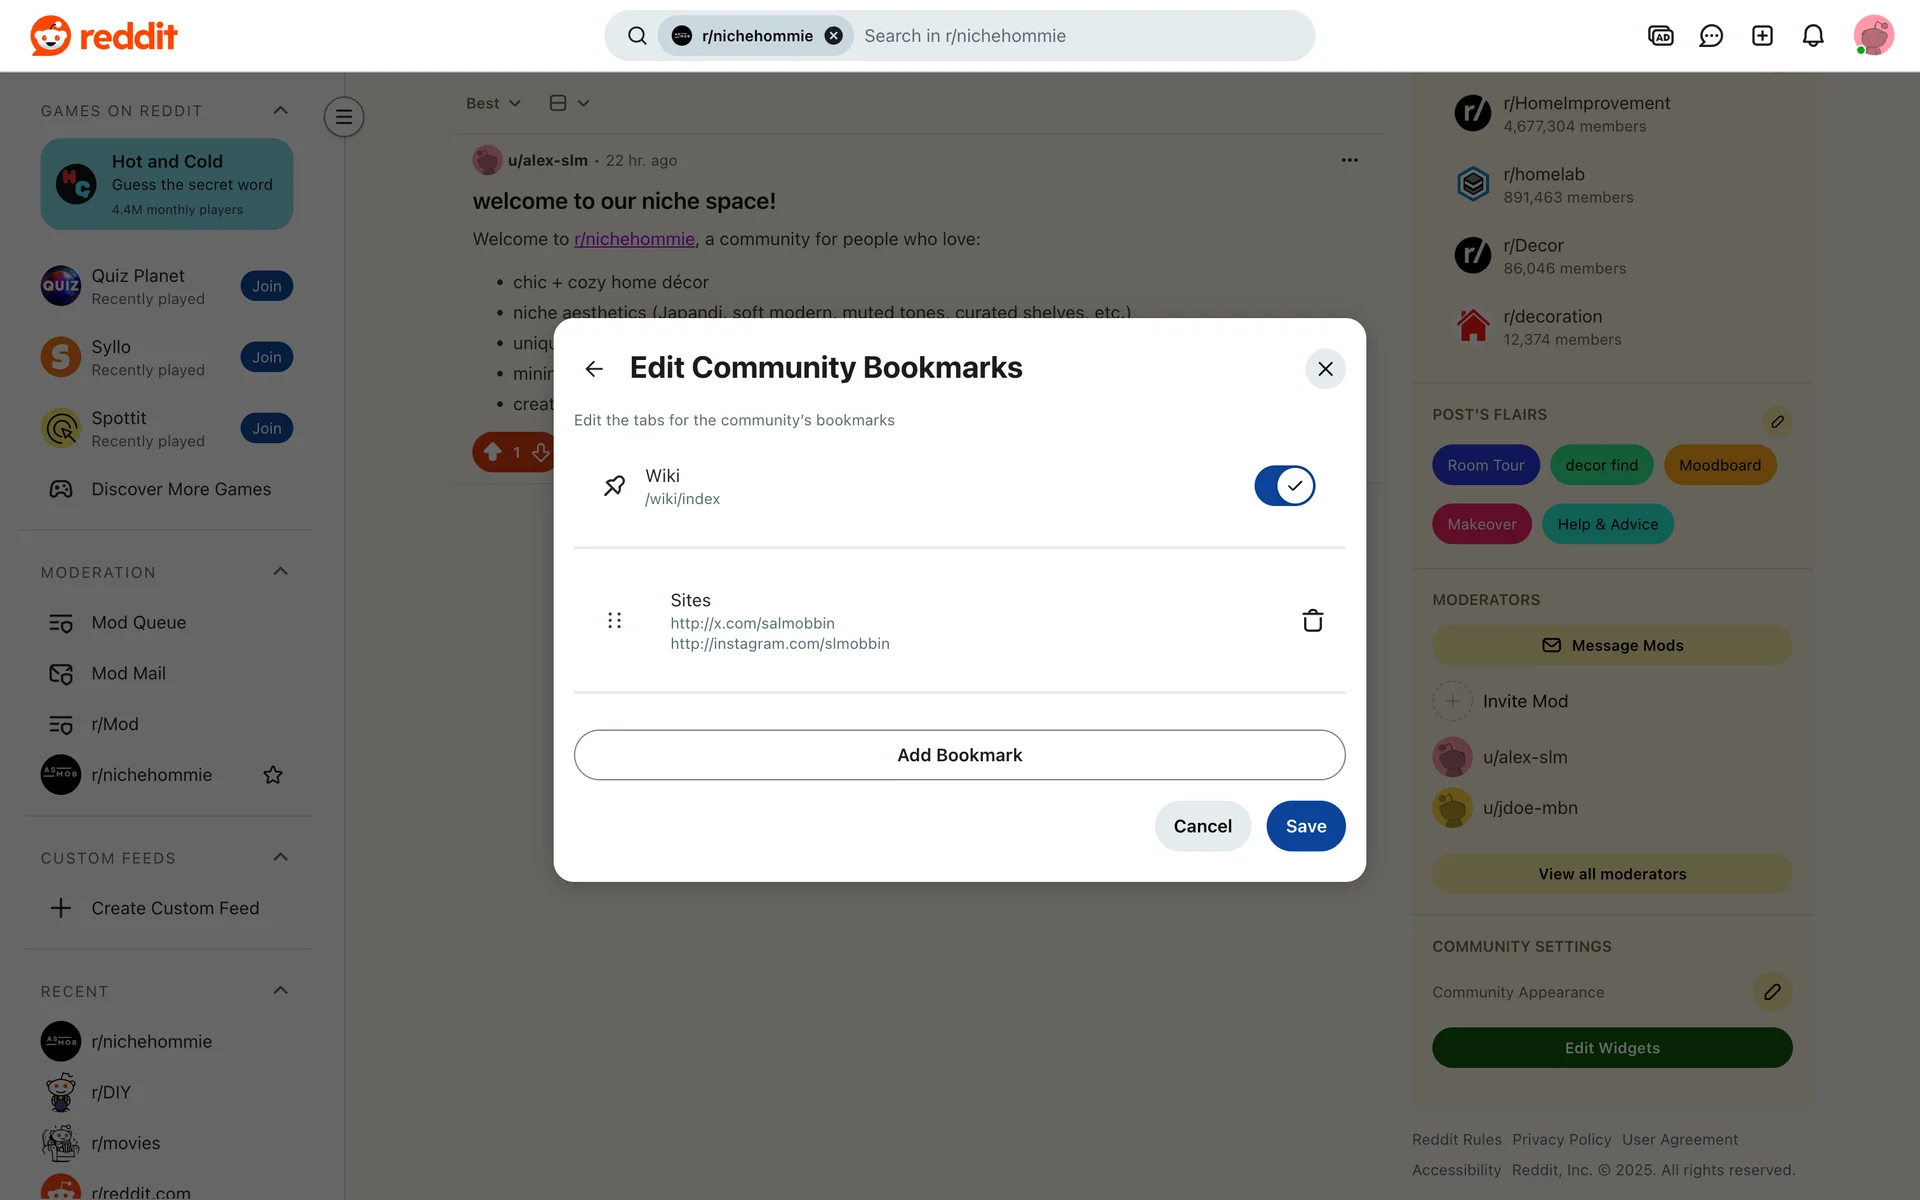Remove r/nichehommie filter from search bar
The image size is (1920, 1200).
pyautogui.click(x=833, y=36)
